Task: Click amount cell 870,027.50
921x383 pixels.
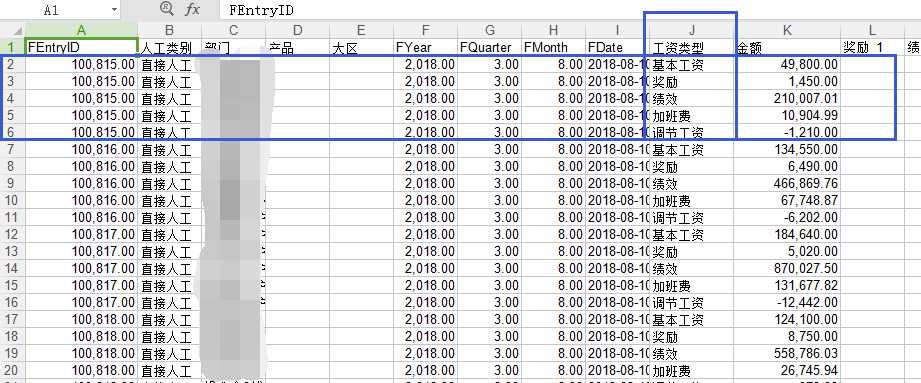Action: pyautogui.click(x=788, y=269)
